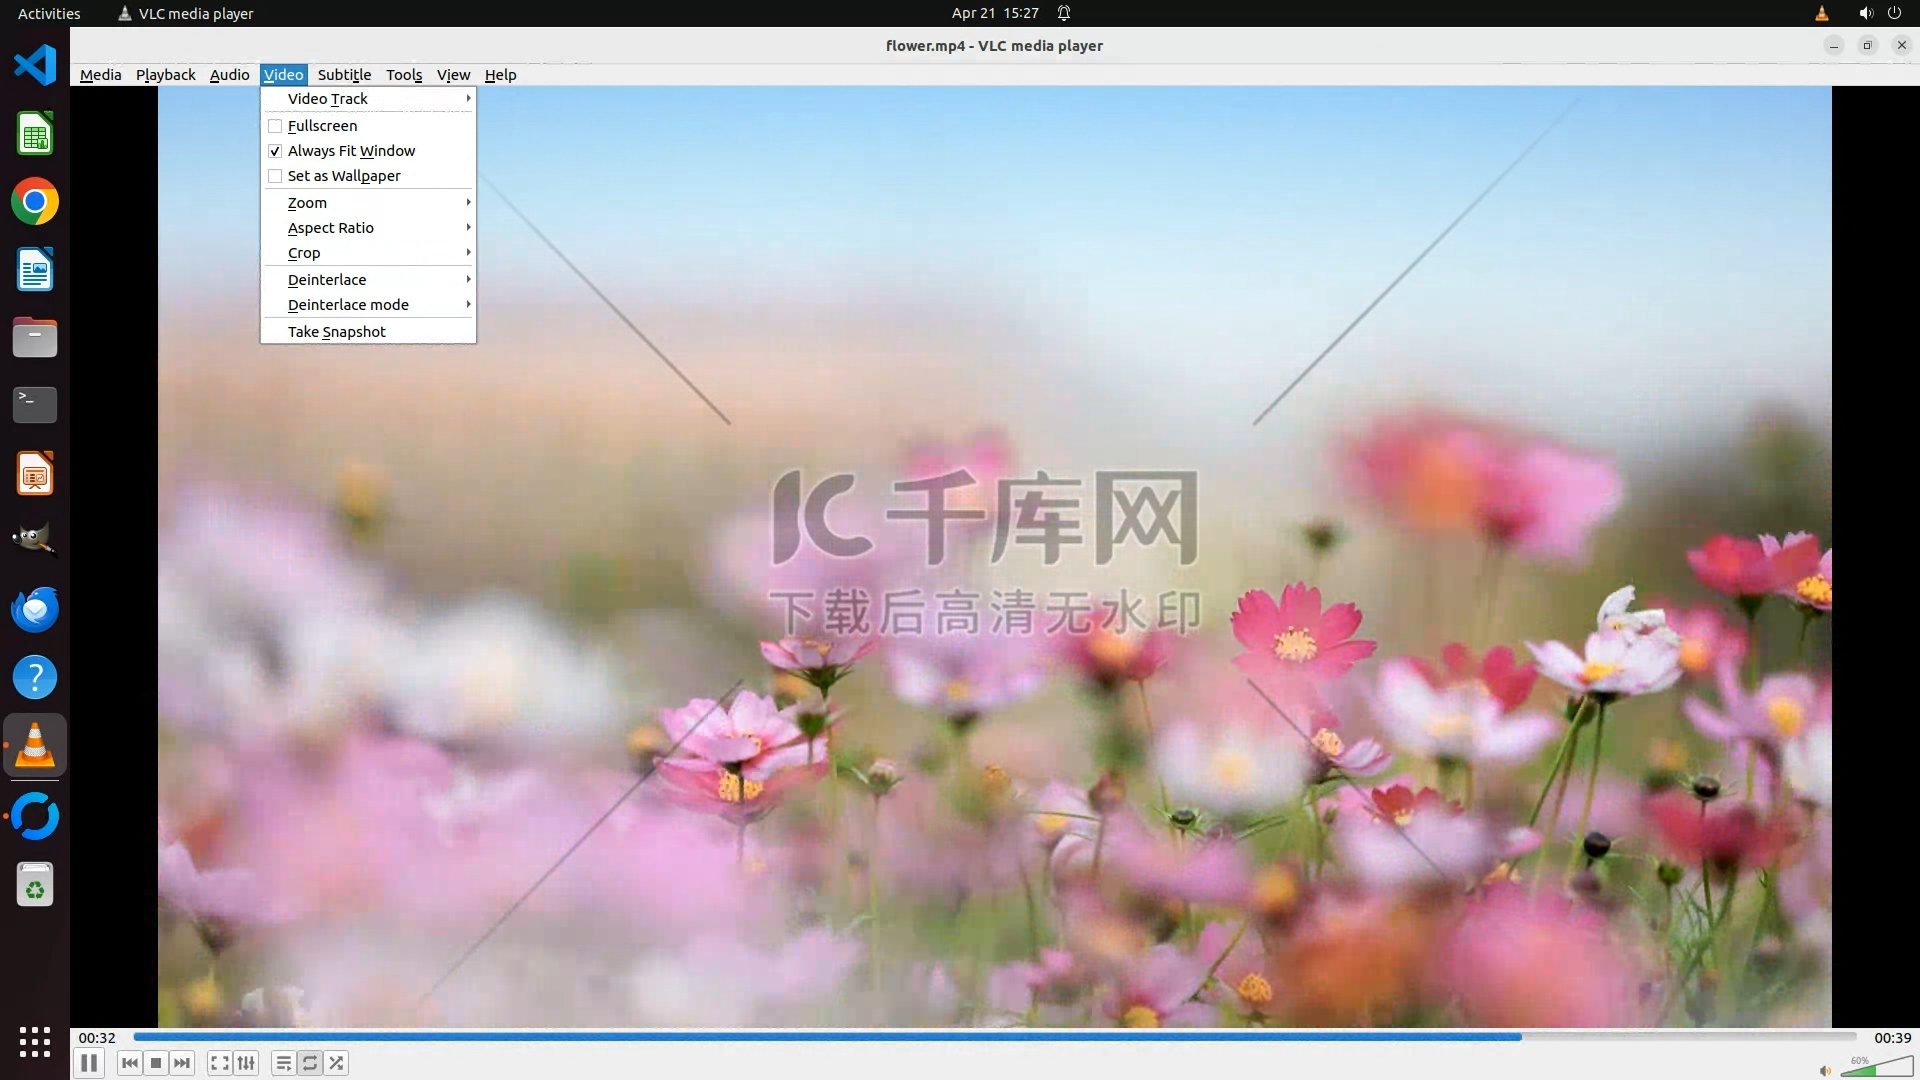Enable random shuffle playback

coord(337,1063)
